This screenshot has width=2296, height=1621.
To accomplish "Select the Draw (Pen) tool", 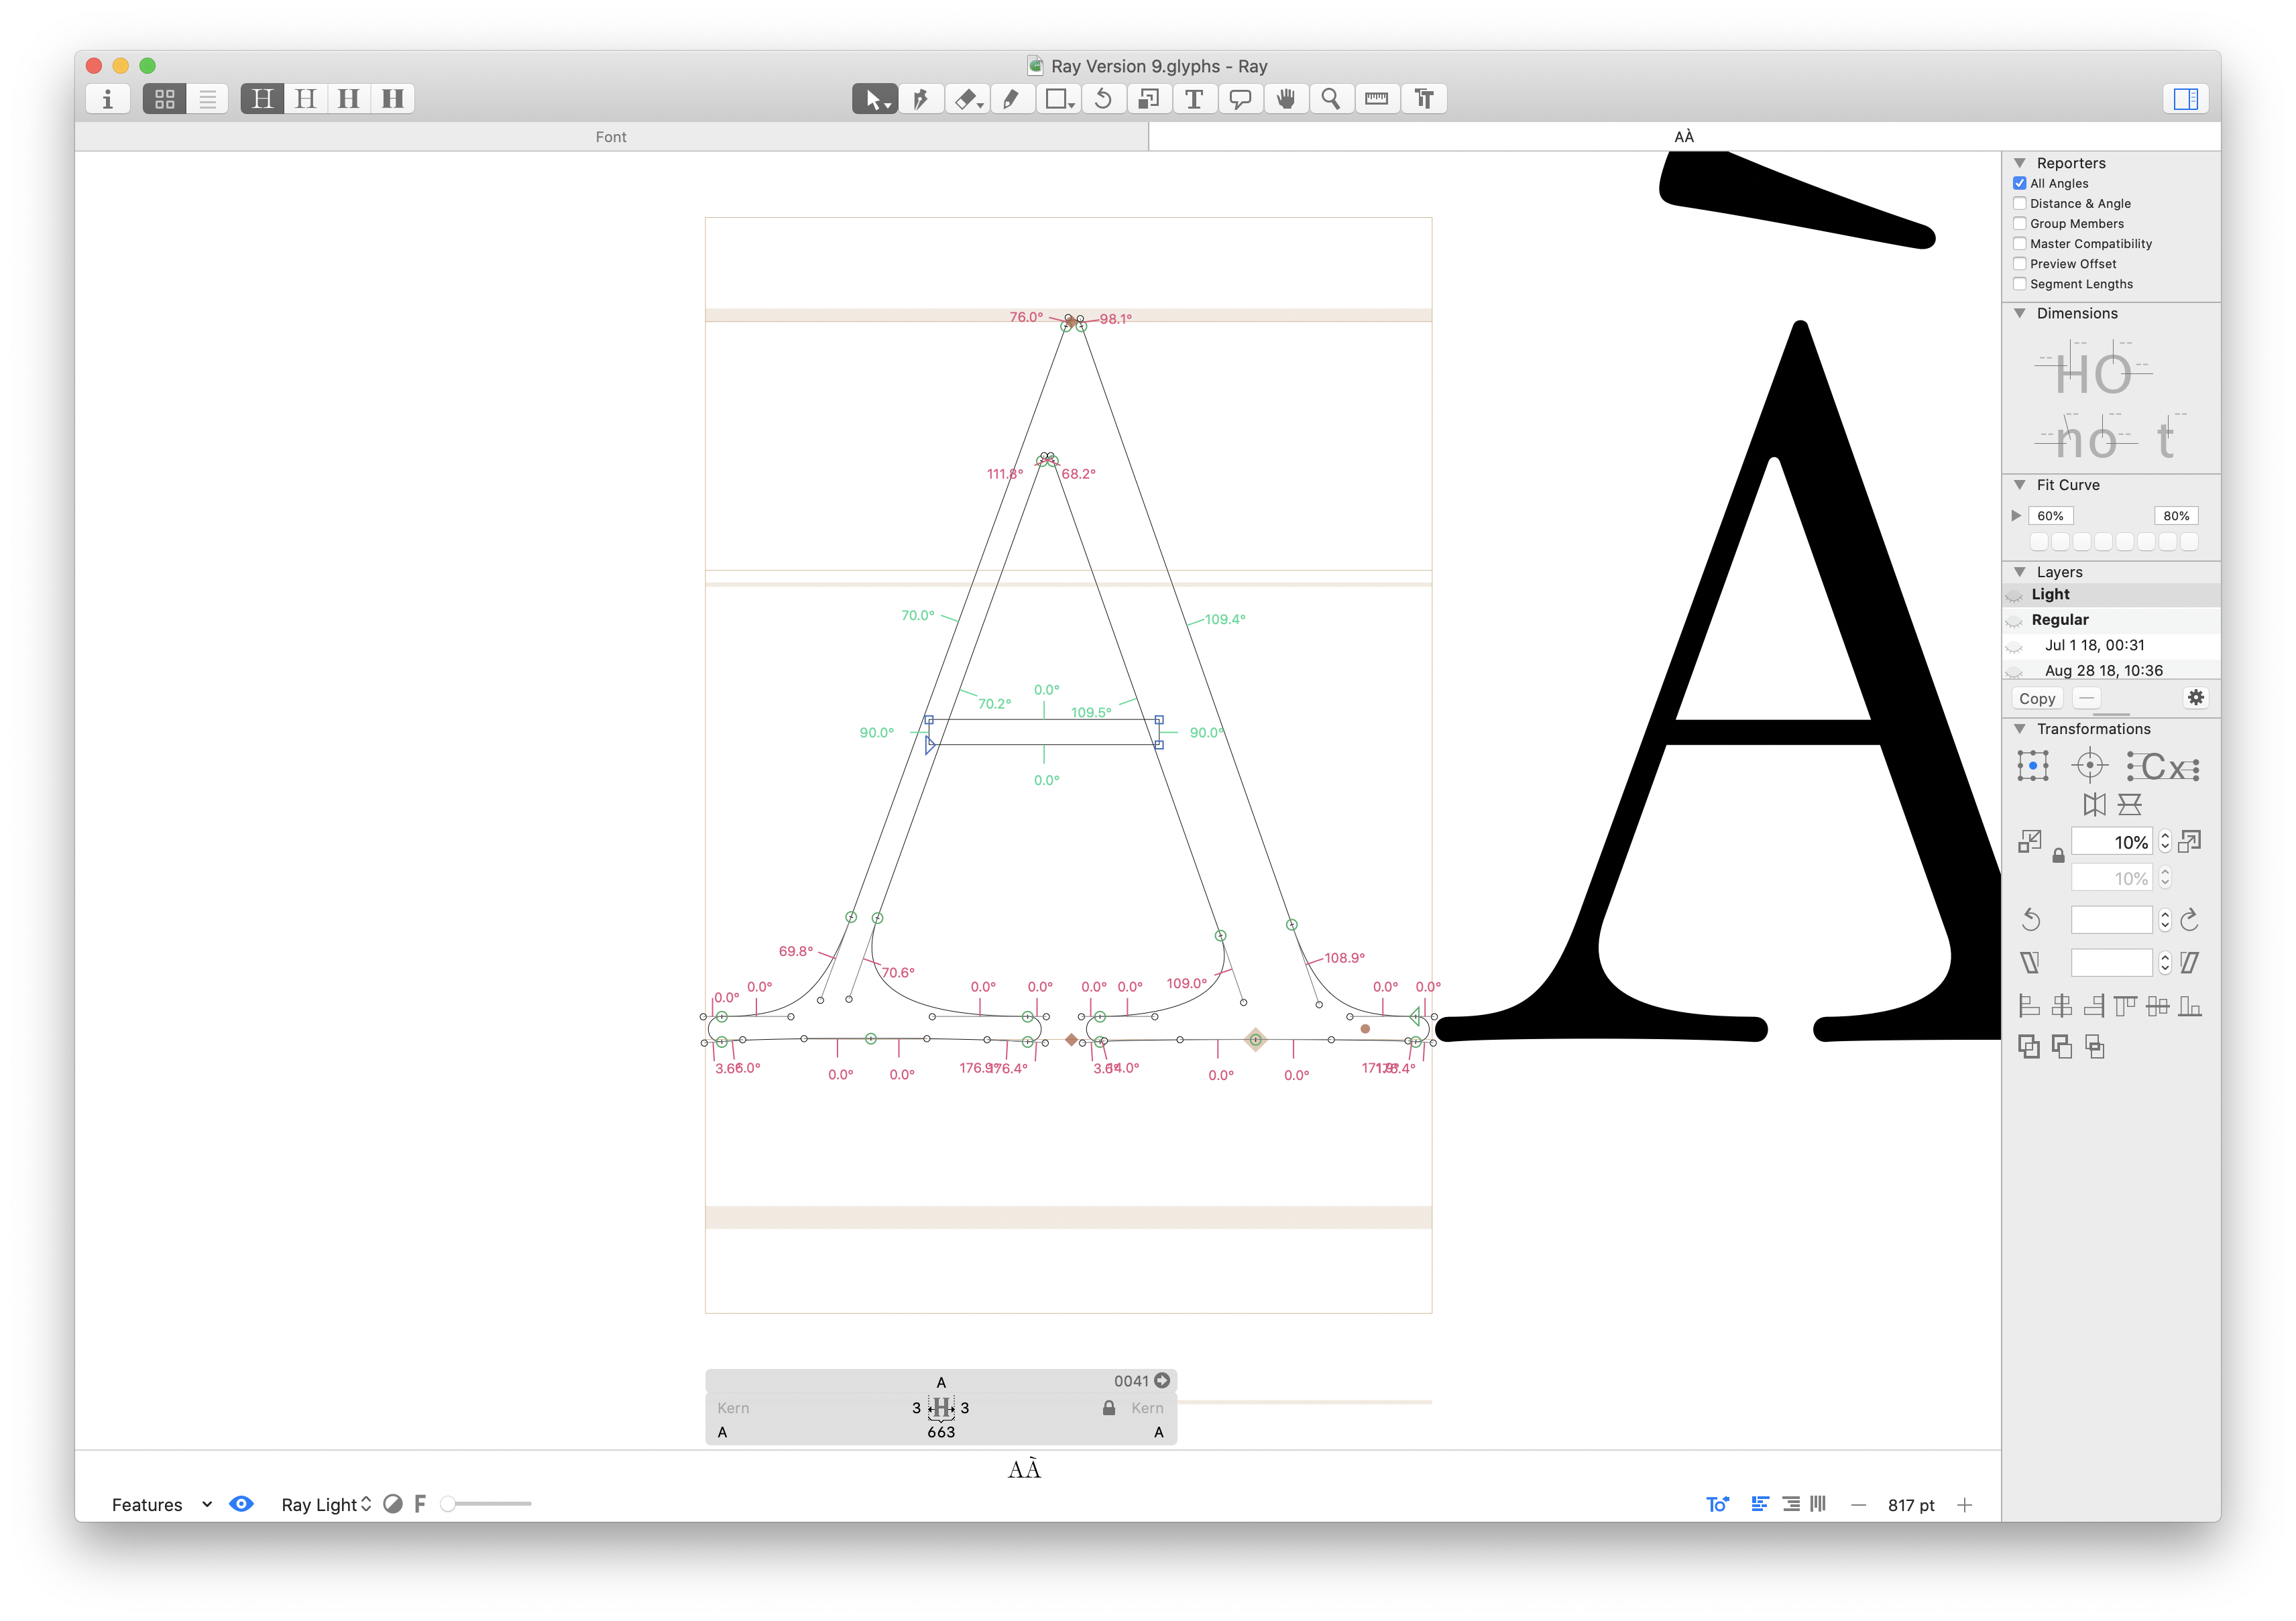I will (x=920, y=99).
